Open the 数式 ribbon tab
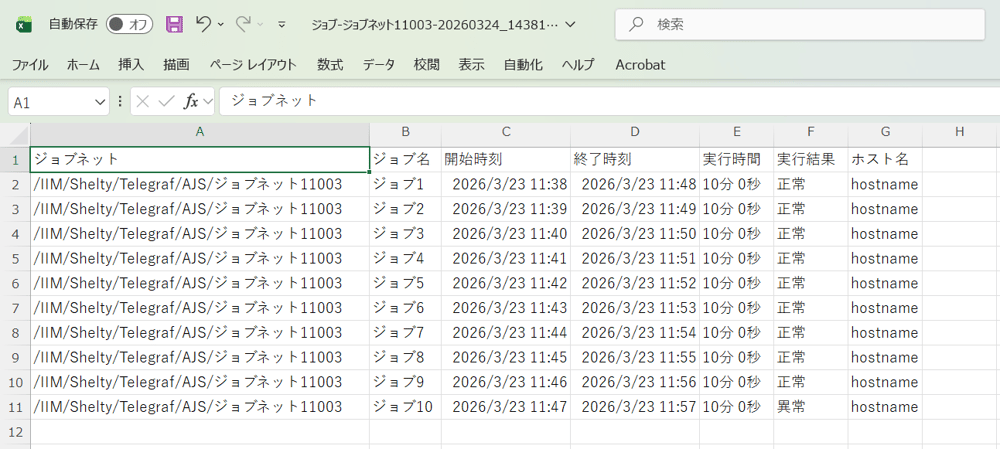This screenshot has width=1000, height=449. (330, 64)
